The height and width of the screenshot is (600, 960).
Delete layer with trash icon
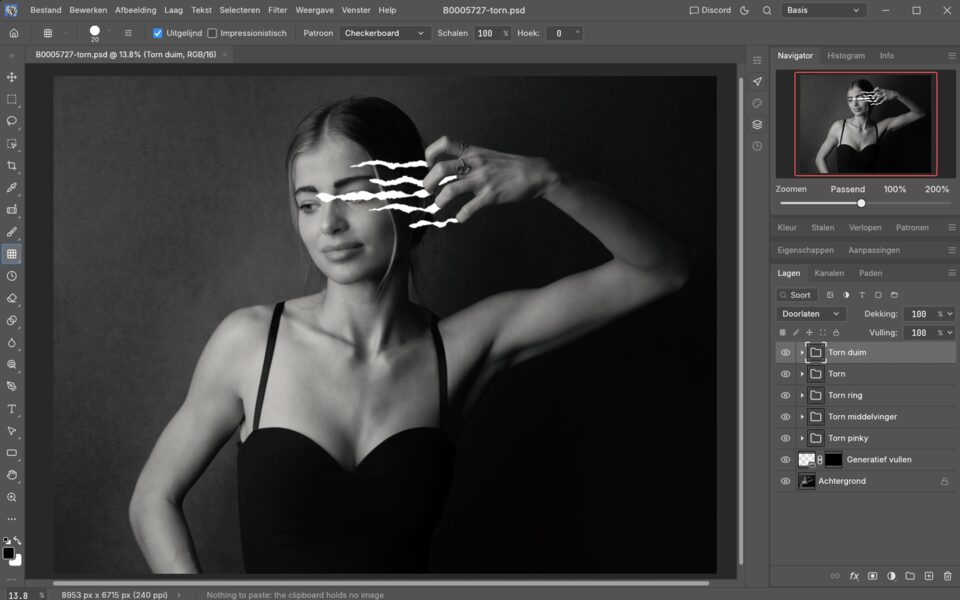[x=948, y=576]
